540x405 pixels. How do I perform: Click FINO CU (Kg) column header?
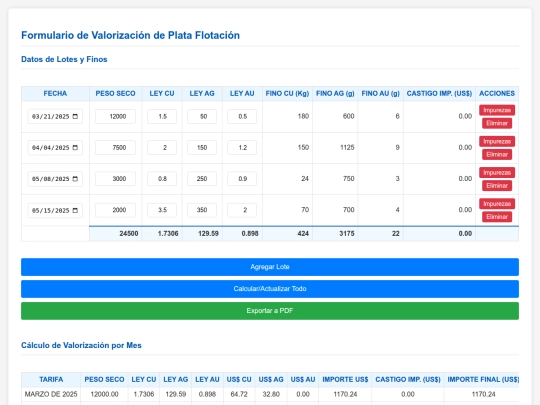[x=287, y=93]
